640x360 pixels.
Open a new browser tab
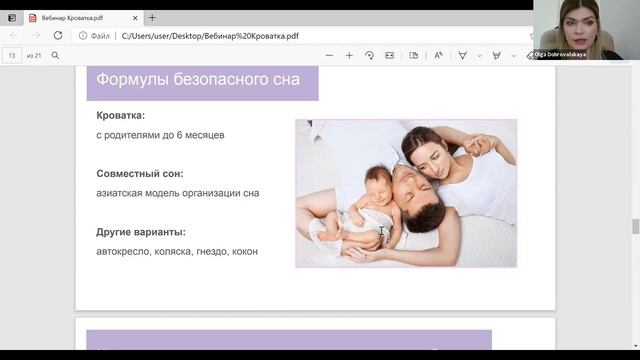coord(152,18)
